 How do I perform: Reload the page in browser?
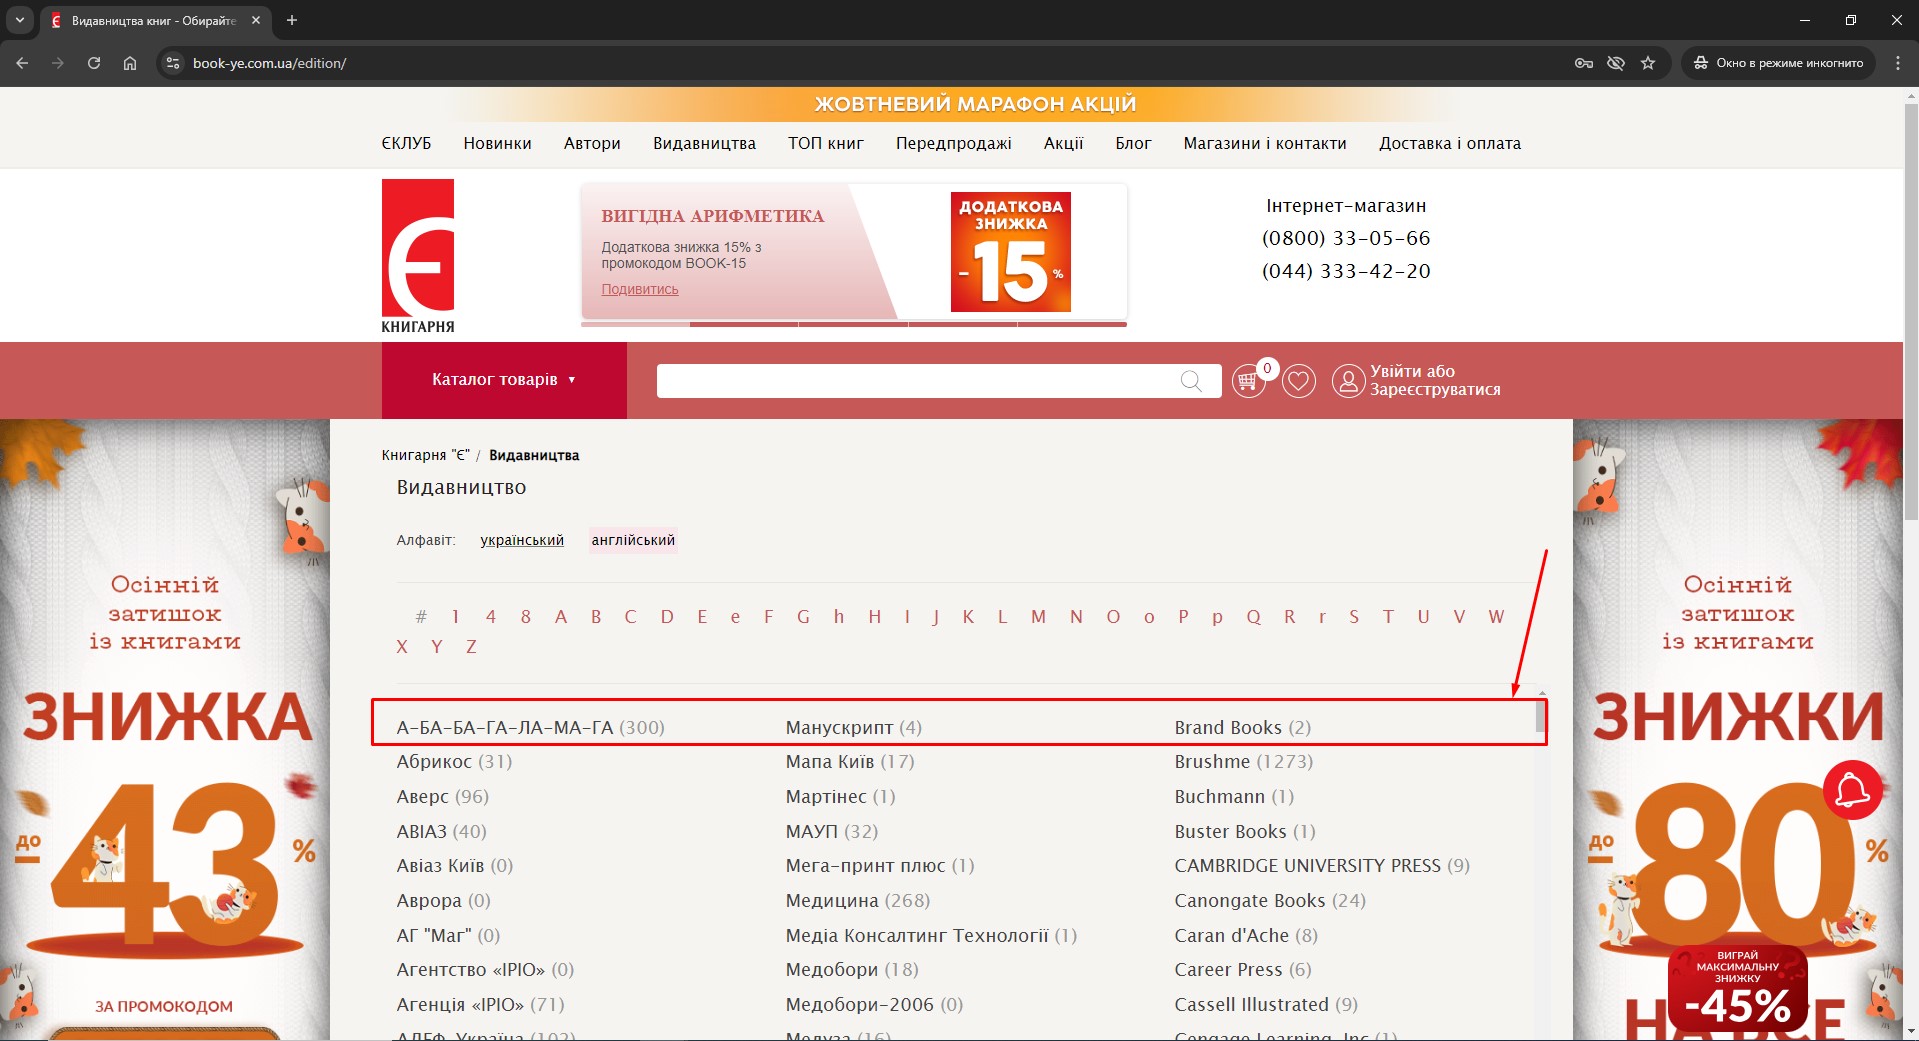[x=94, y=63]
